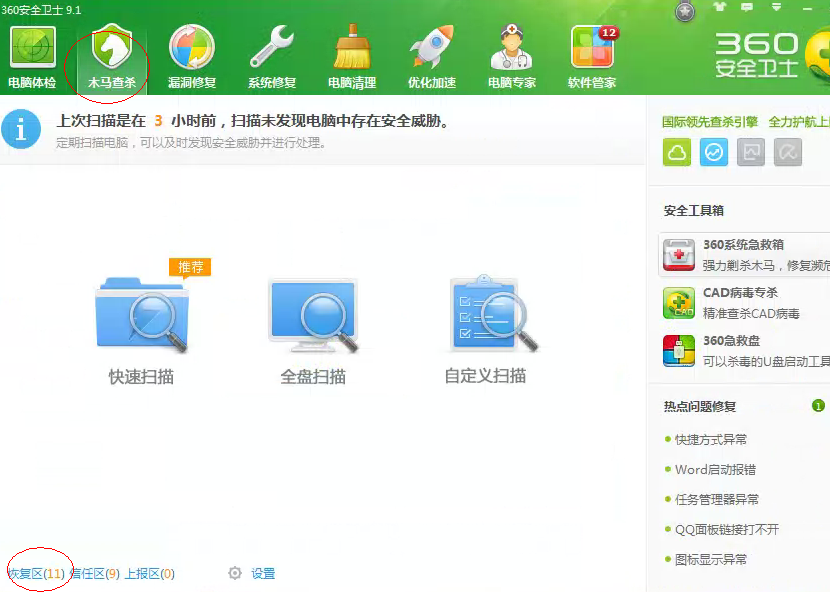Open 漏洞修复 vulnerability repair

(192, 58)
